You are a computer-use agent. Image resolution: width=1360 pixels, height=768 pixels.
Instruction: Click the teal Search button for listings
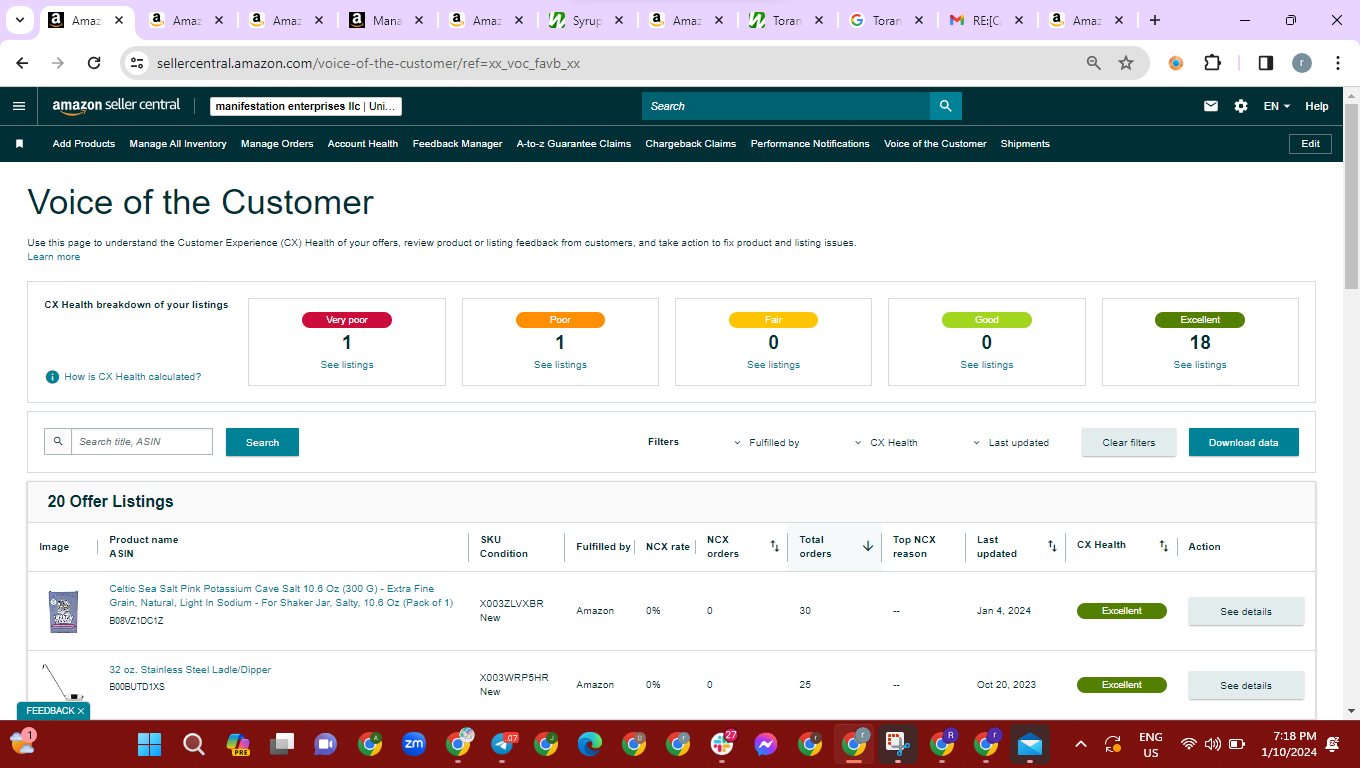click(x=262, y=442)
